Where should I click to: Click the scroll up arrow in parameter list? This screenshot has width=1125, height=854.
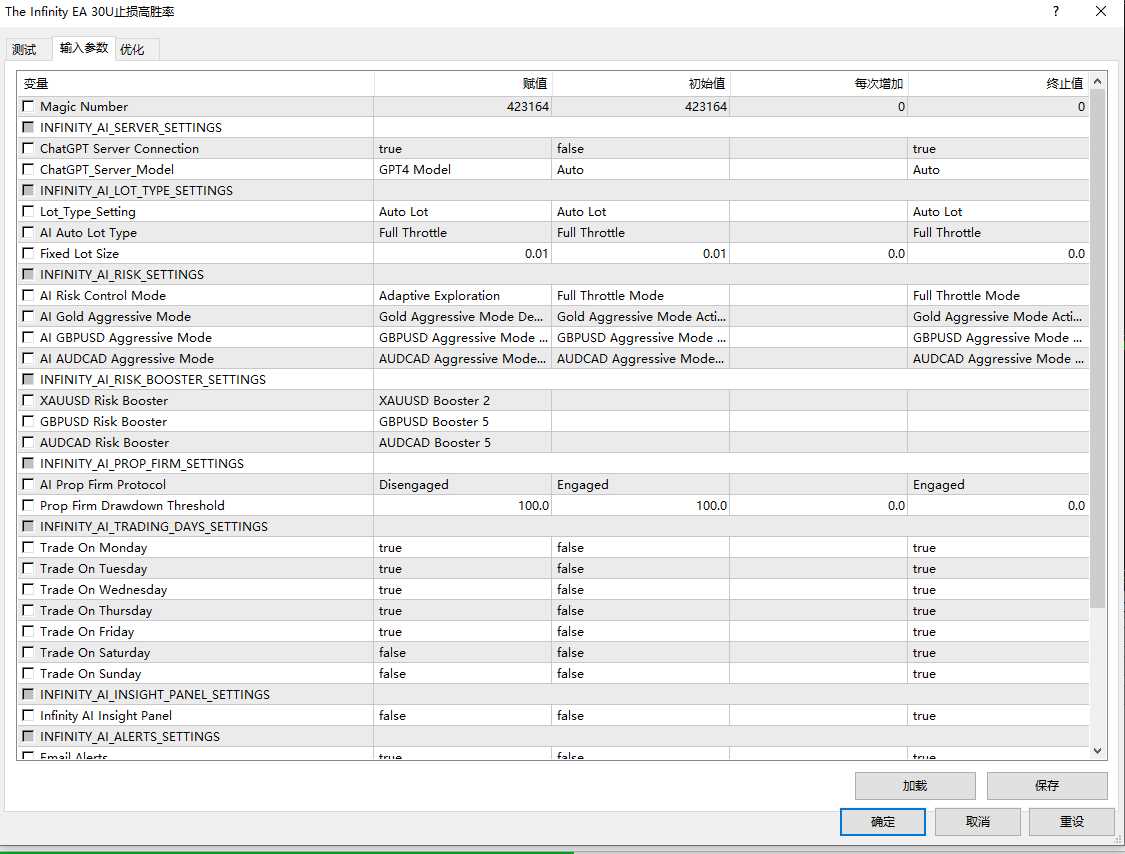click(x=1097, y=82)
